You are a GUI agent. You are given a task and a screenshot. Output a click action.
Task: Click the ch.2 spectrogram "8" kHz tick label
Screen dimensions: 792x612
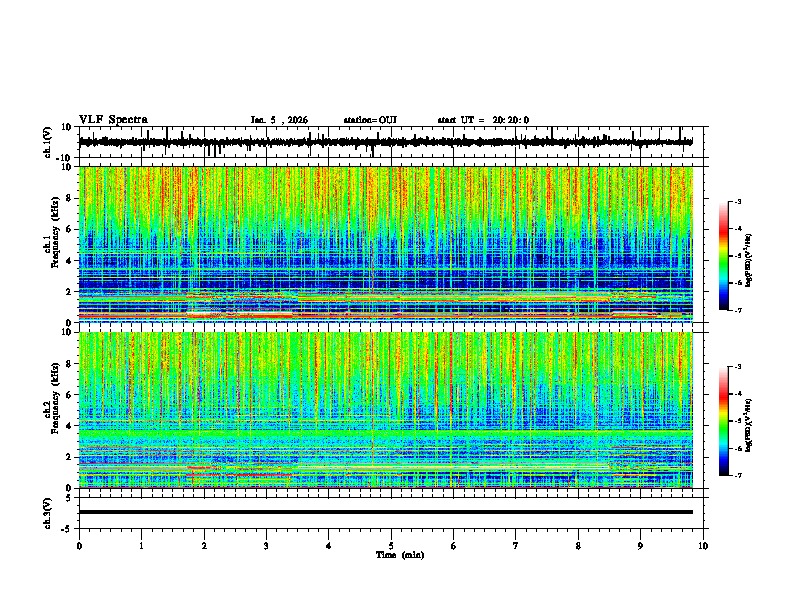70,364
